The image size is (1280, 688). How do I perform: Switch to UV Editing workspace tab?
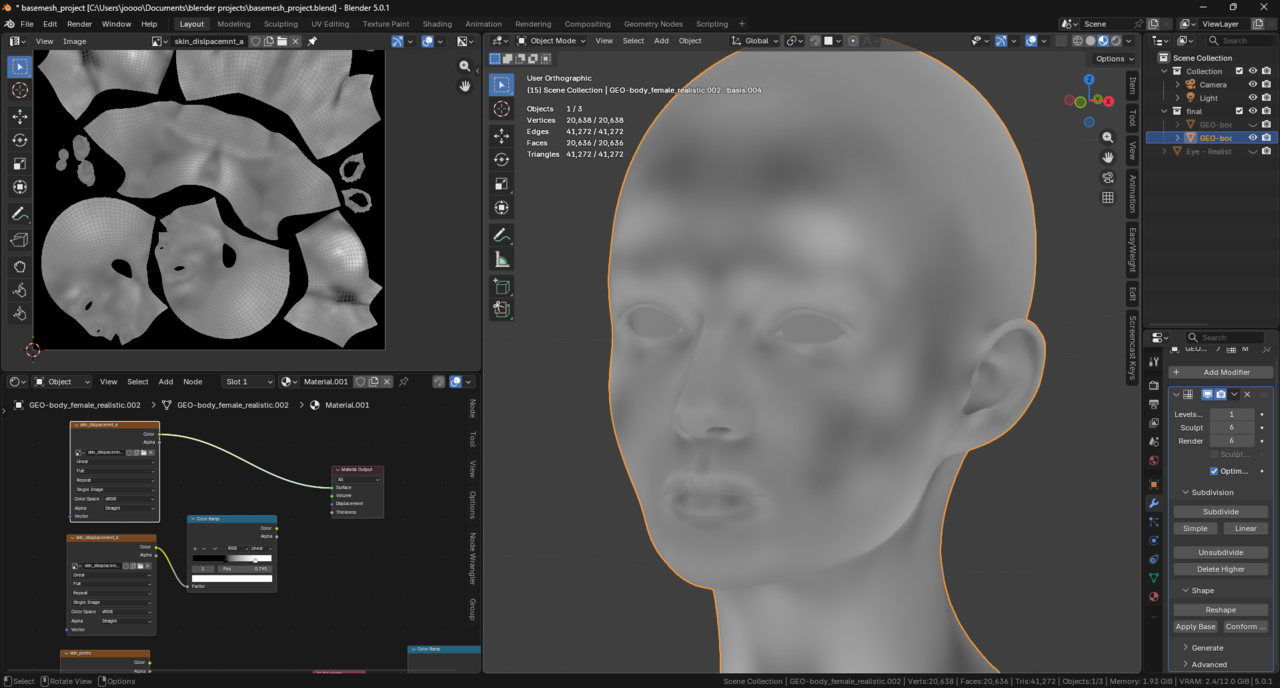(330, 24)
